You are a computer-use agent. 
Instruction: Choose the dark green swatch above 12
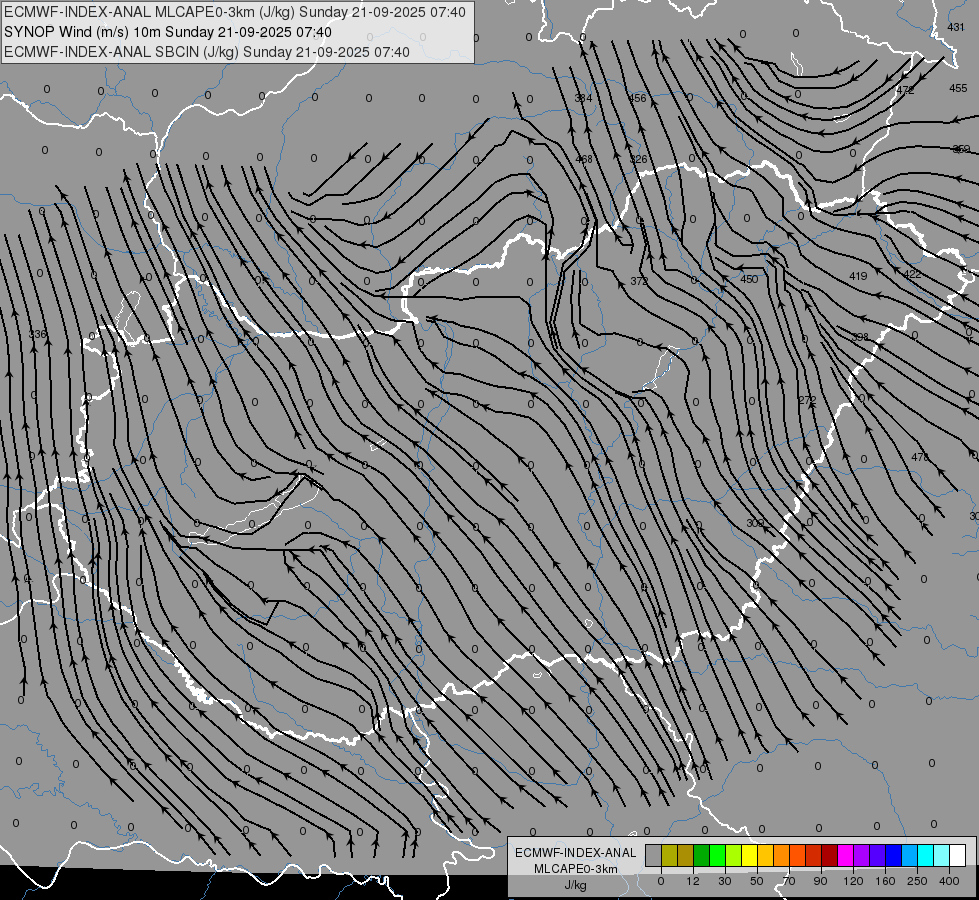[701, 855]
